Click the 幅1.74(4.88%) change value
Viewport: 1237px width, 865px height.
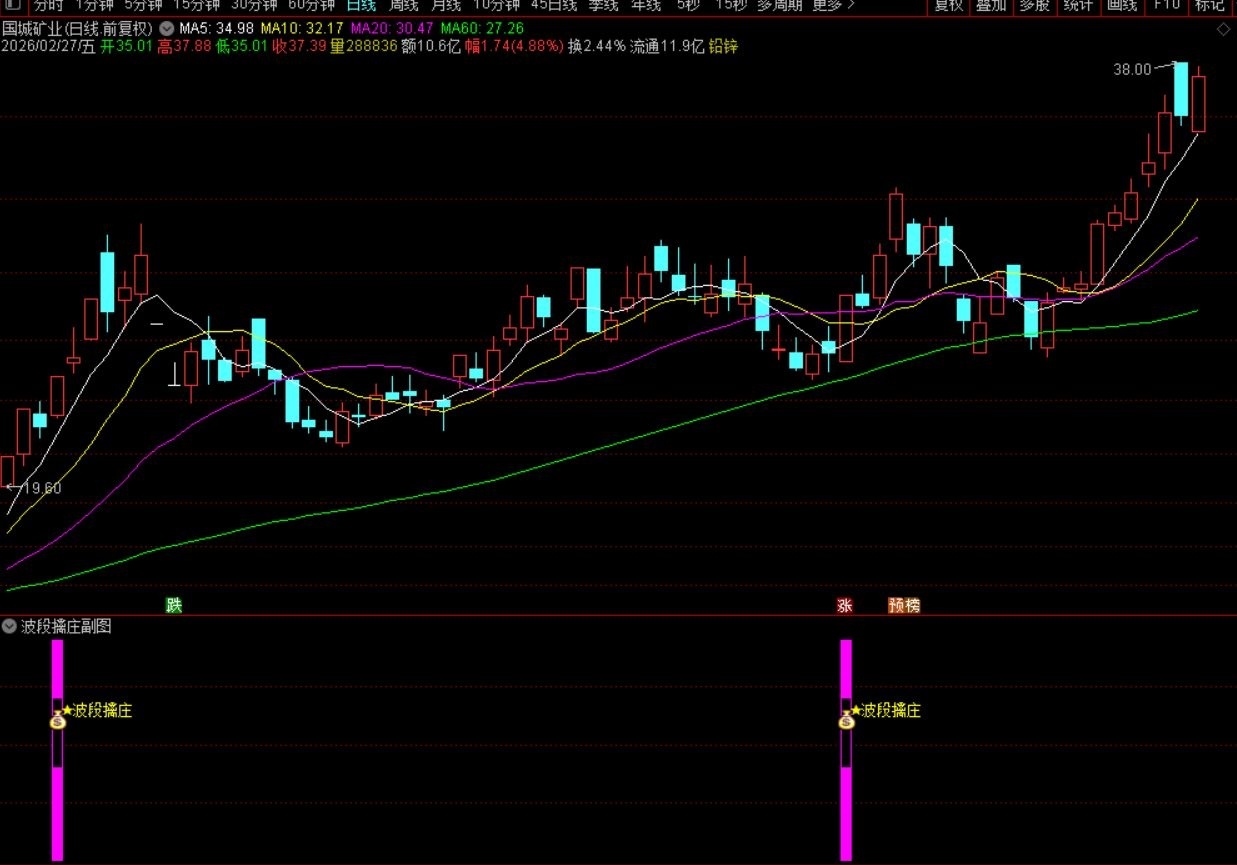pyautogui.click(x=513, y=46)
